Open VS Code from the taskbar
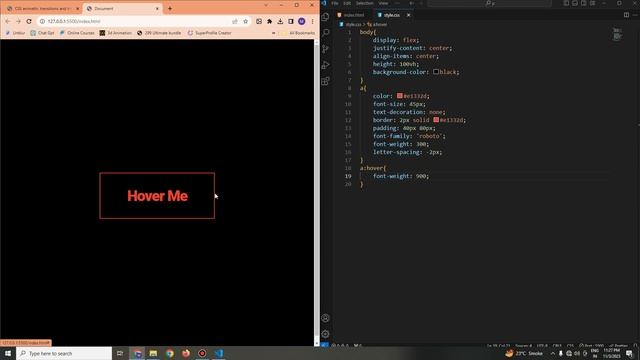This screenshot has height=360, width=640. tap(219, 353)
